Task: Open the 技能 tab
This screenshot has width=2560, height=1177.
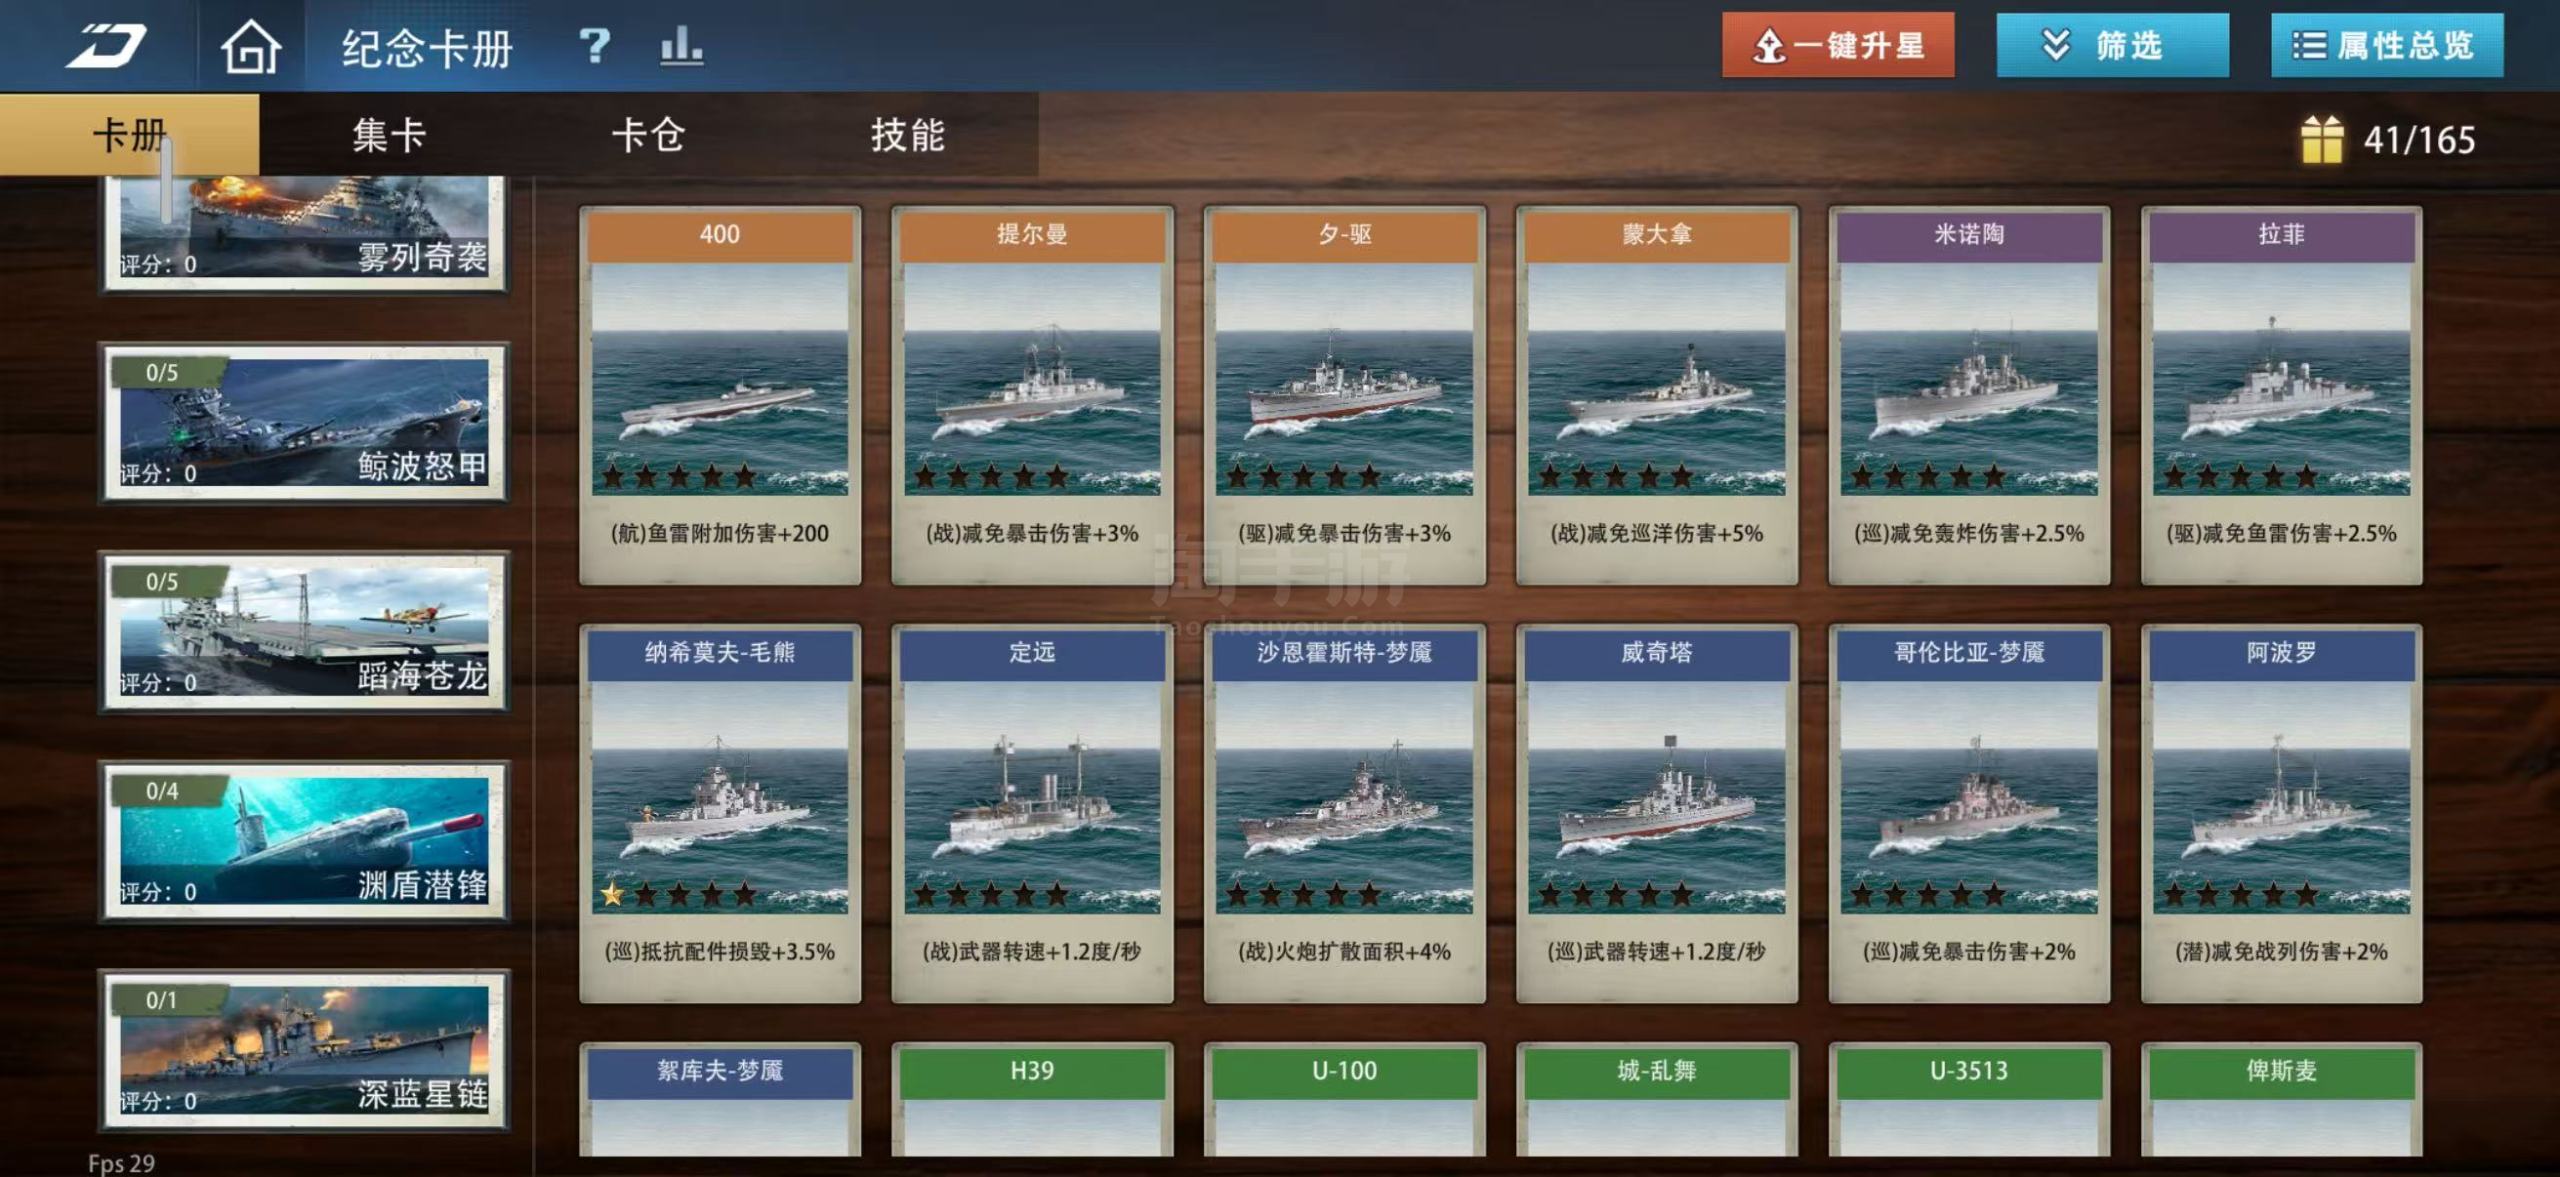Action: (907, 135)
